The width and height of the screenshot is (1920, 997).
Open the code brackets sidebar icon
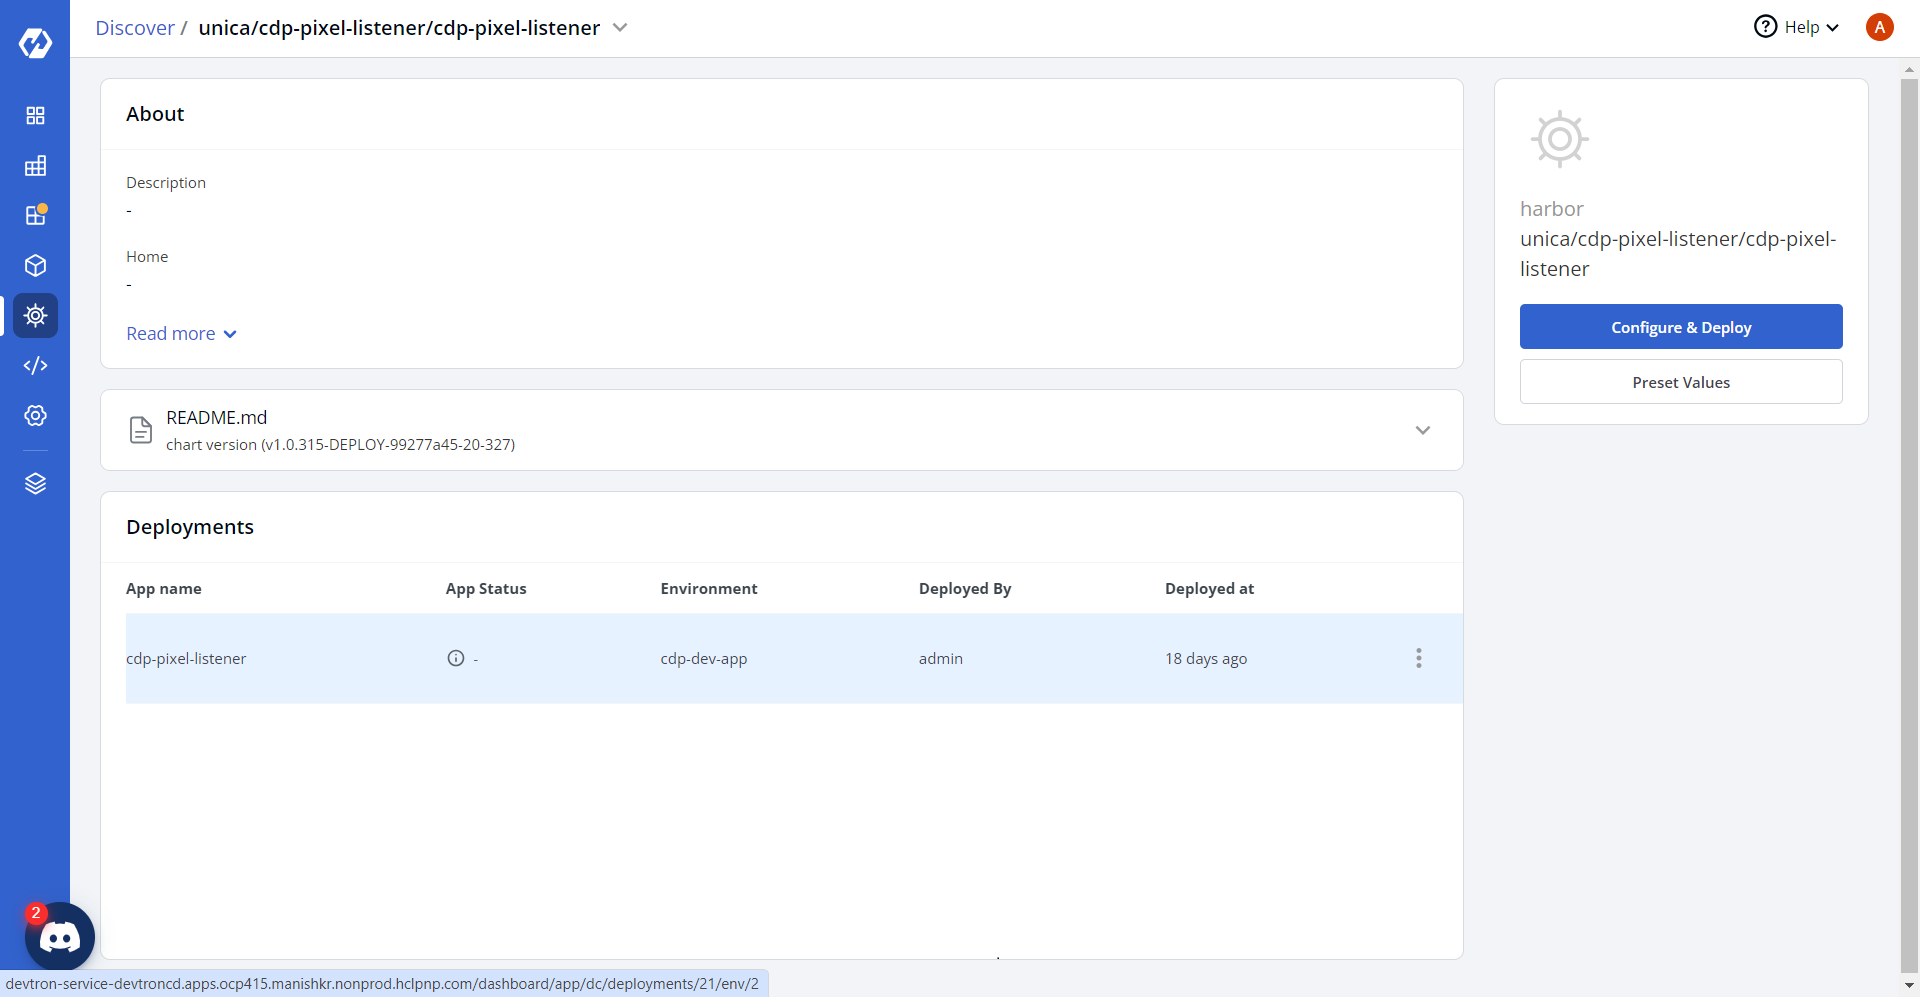(35, 366)
